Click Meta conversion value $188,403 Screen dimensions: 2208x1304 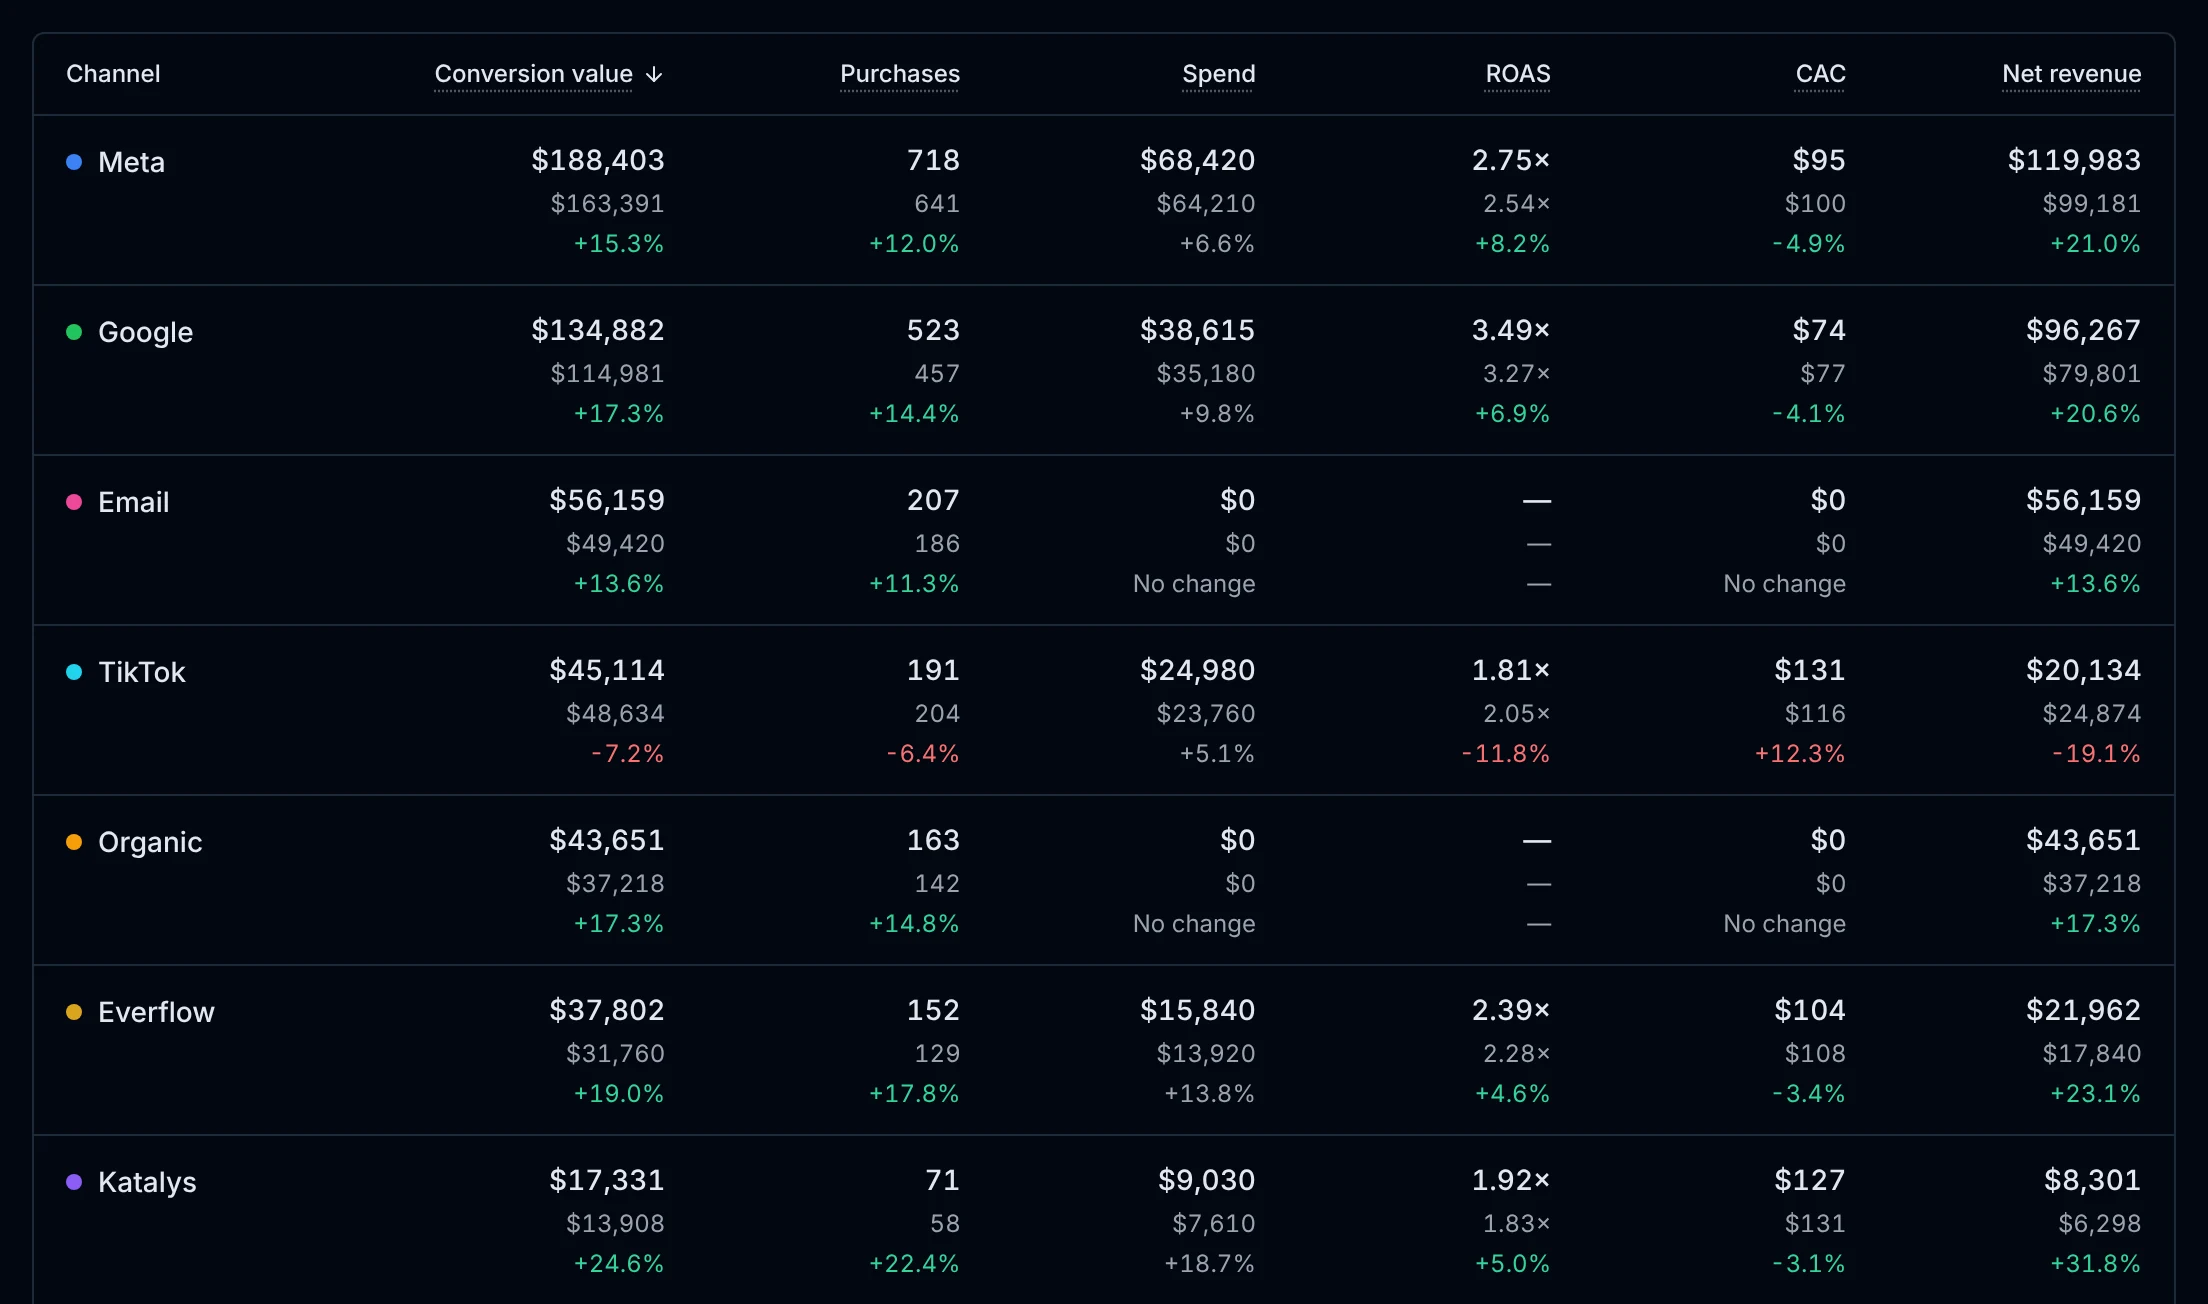tap(598, 160)
